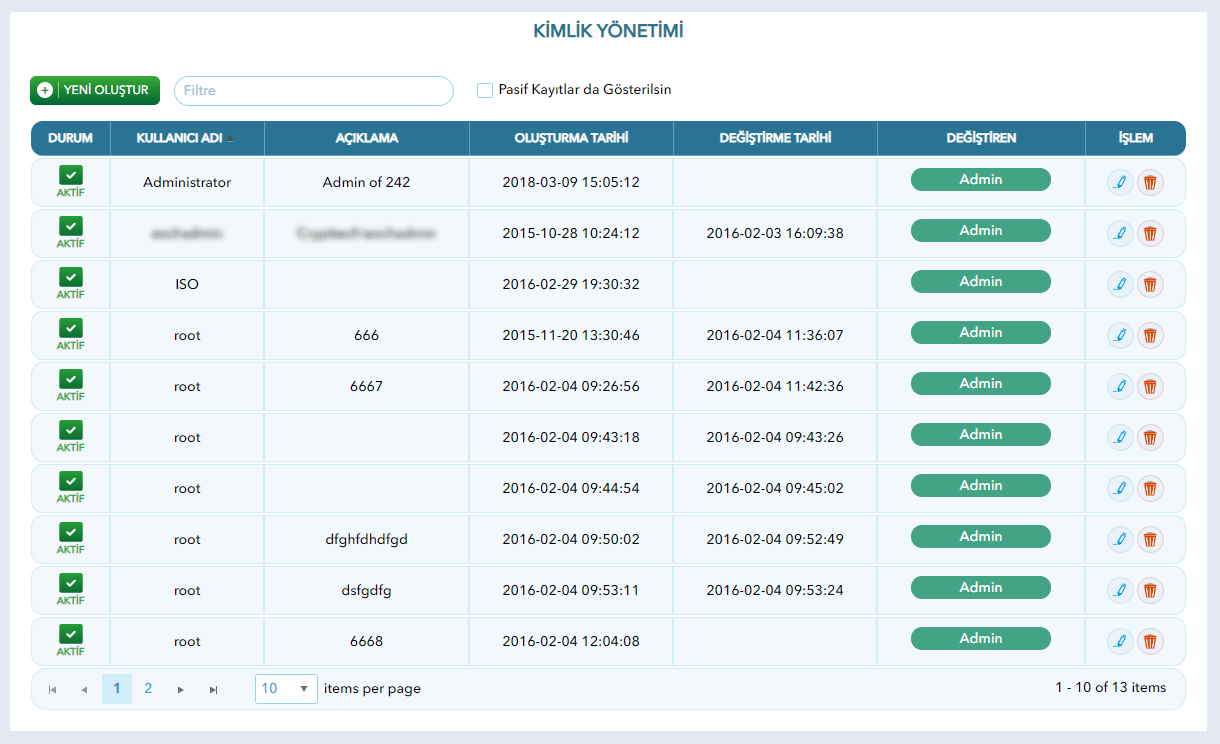The image size is (1220, 744).
Task: Edit the root record described 666
Action: pos(1120,335)
